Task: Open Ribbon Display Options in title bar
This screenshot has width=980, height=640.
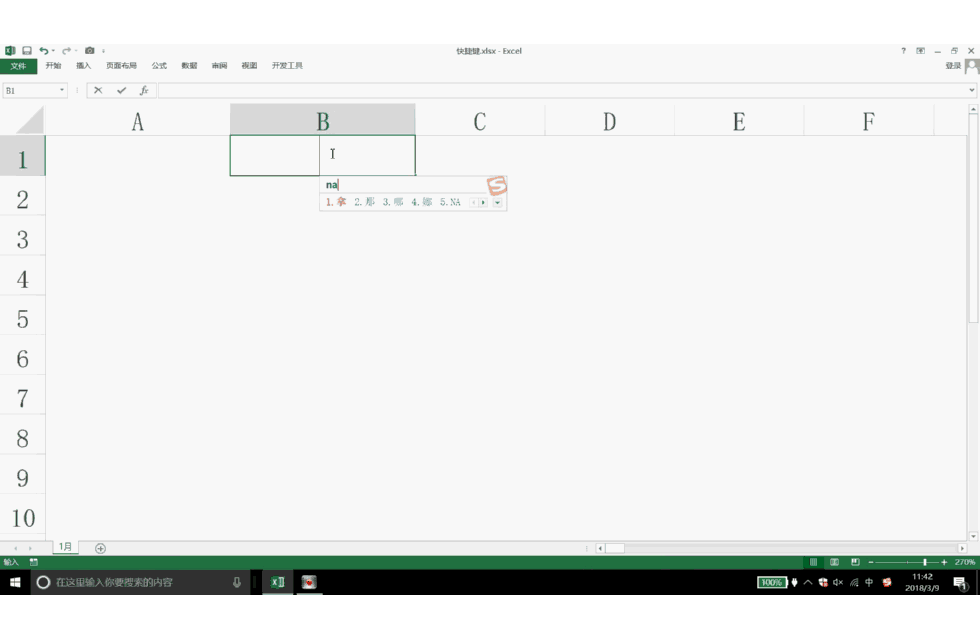Action: 921,51
